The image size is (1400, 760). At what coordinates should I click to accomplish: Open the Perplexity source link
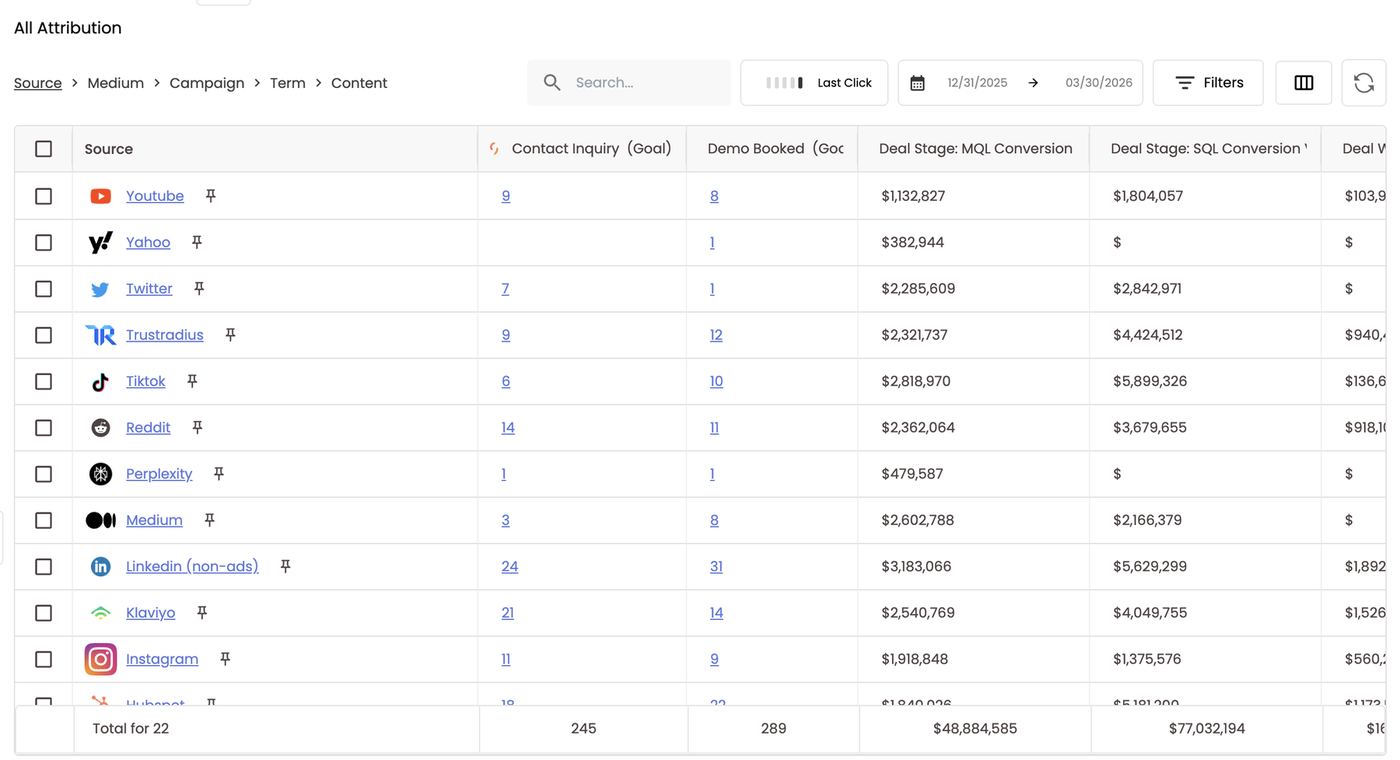[x=159, y=474]
